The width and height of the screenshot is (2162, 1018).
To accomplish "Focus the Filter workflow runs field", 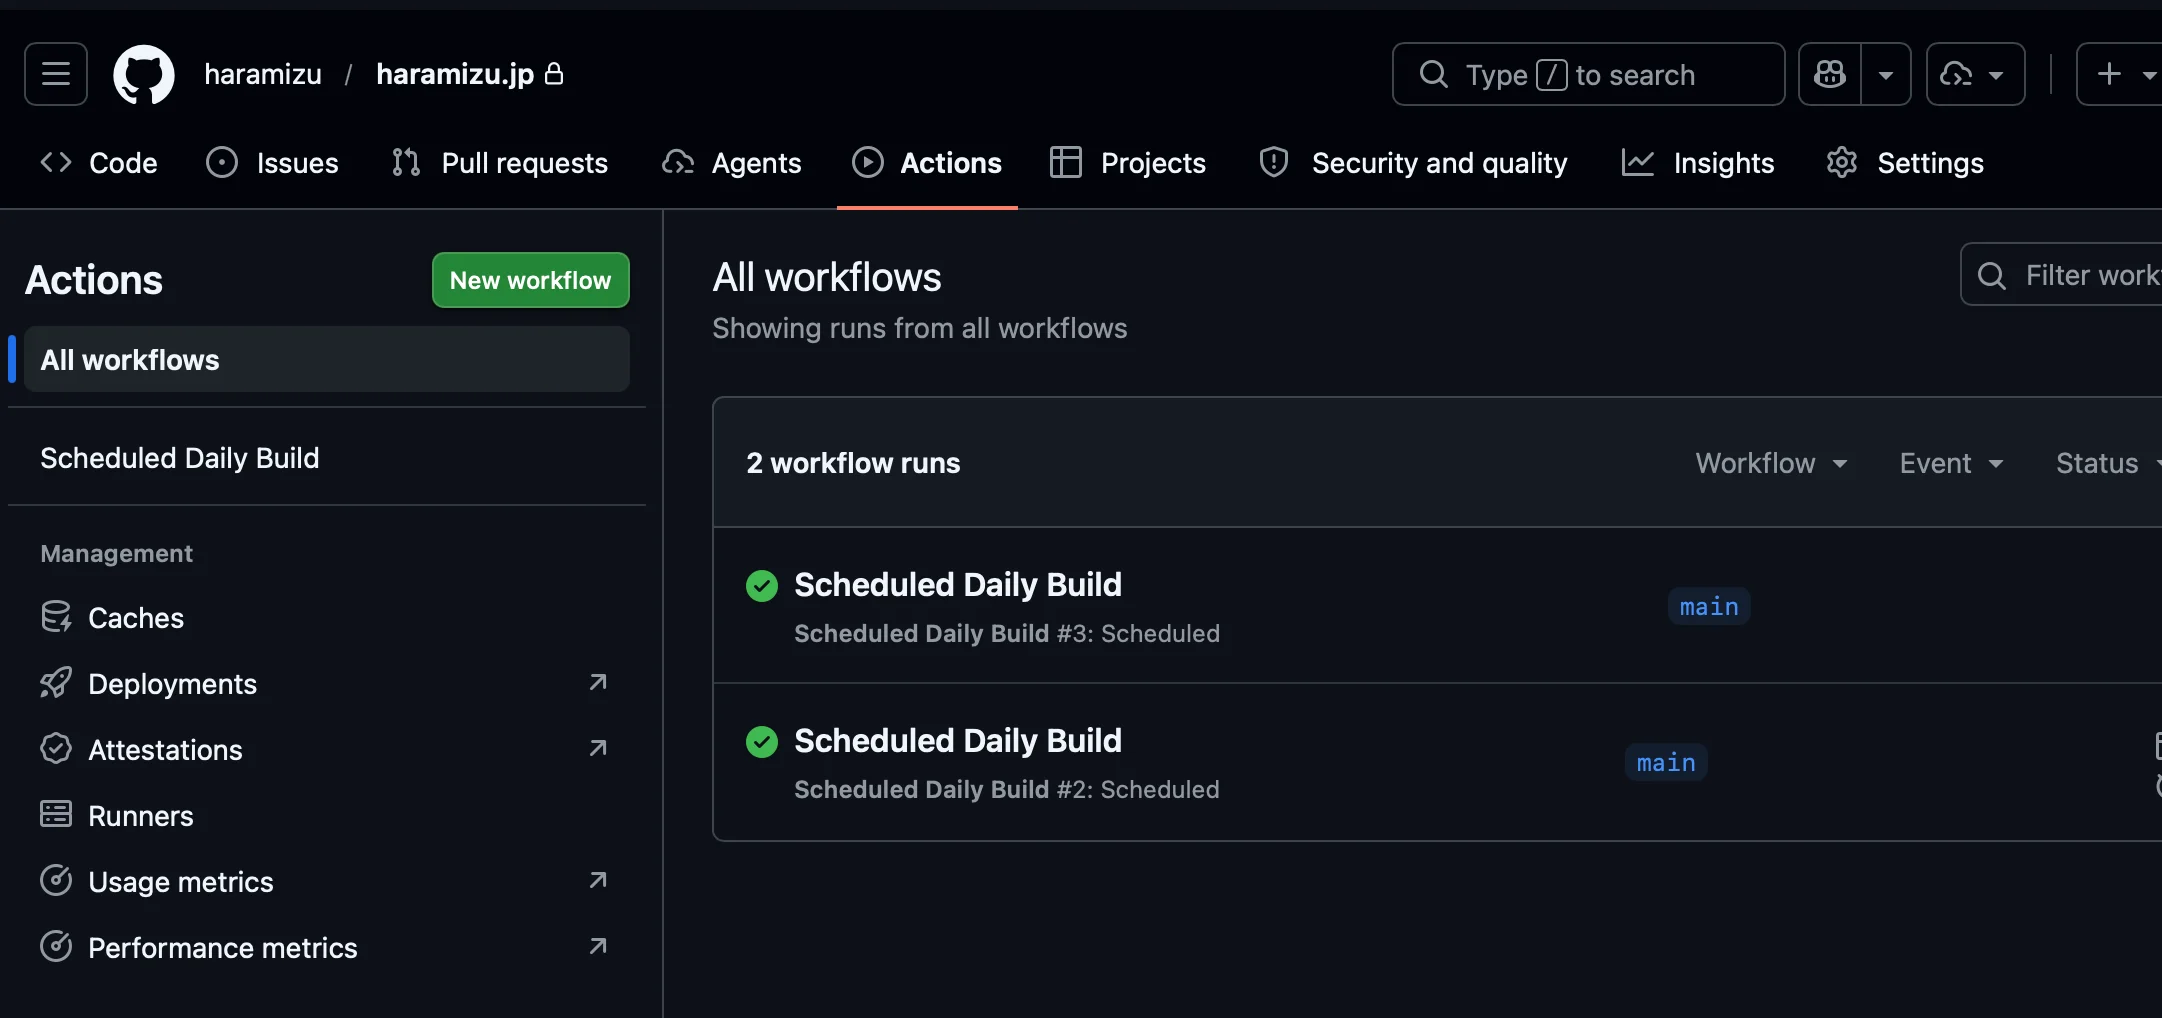I will [x=2062, y=274].
